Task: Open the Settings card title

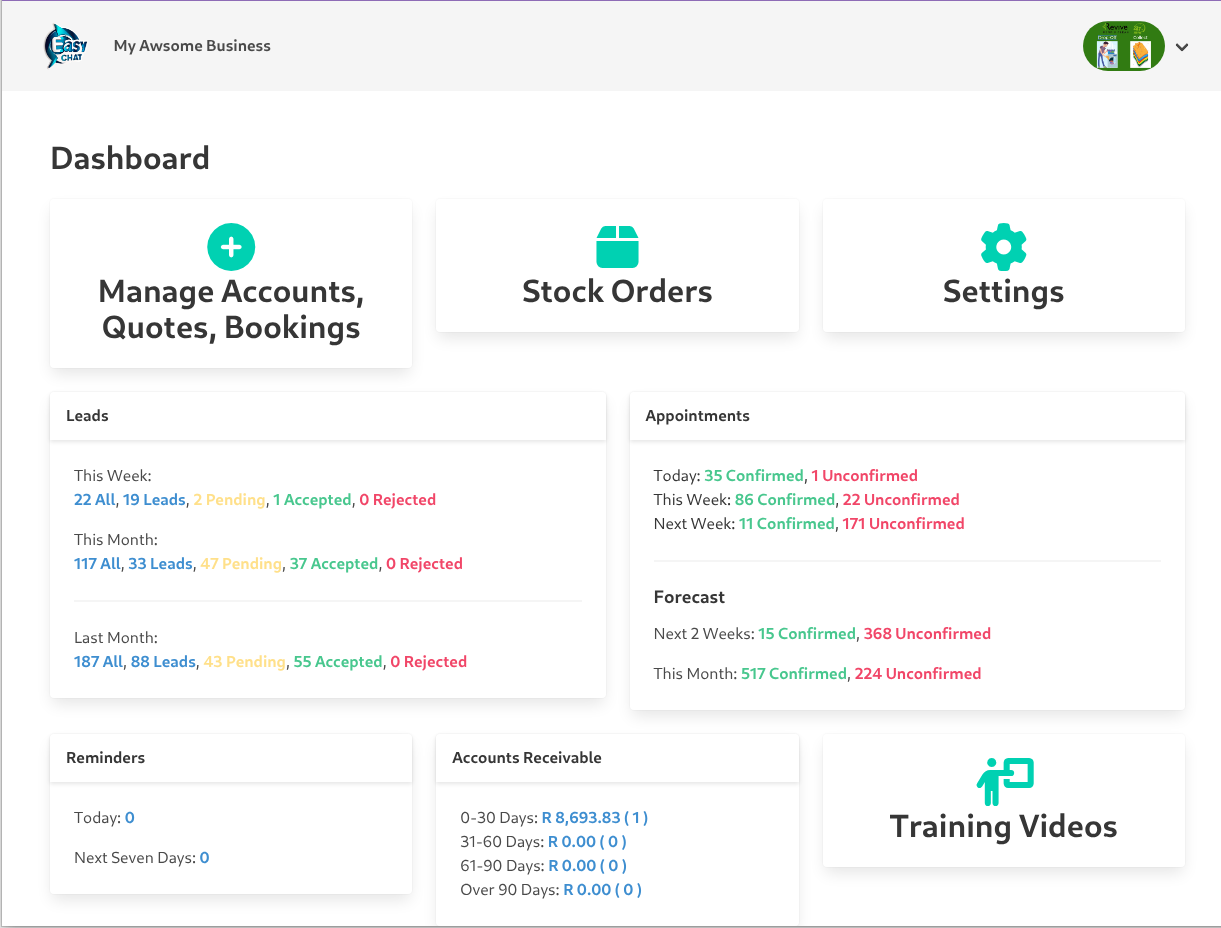Action: (x=1003, y=292)
